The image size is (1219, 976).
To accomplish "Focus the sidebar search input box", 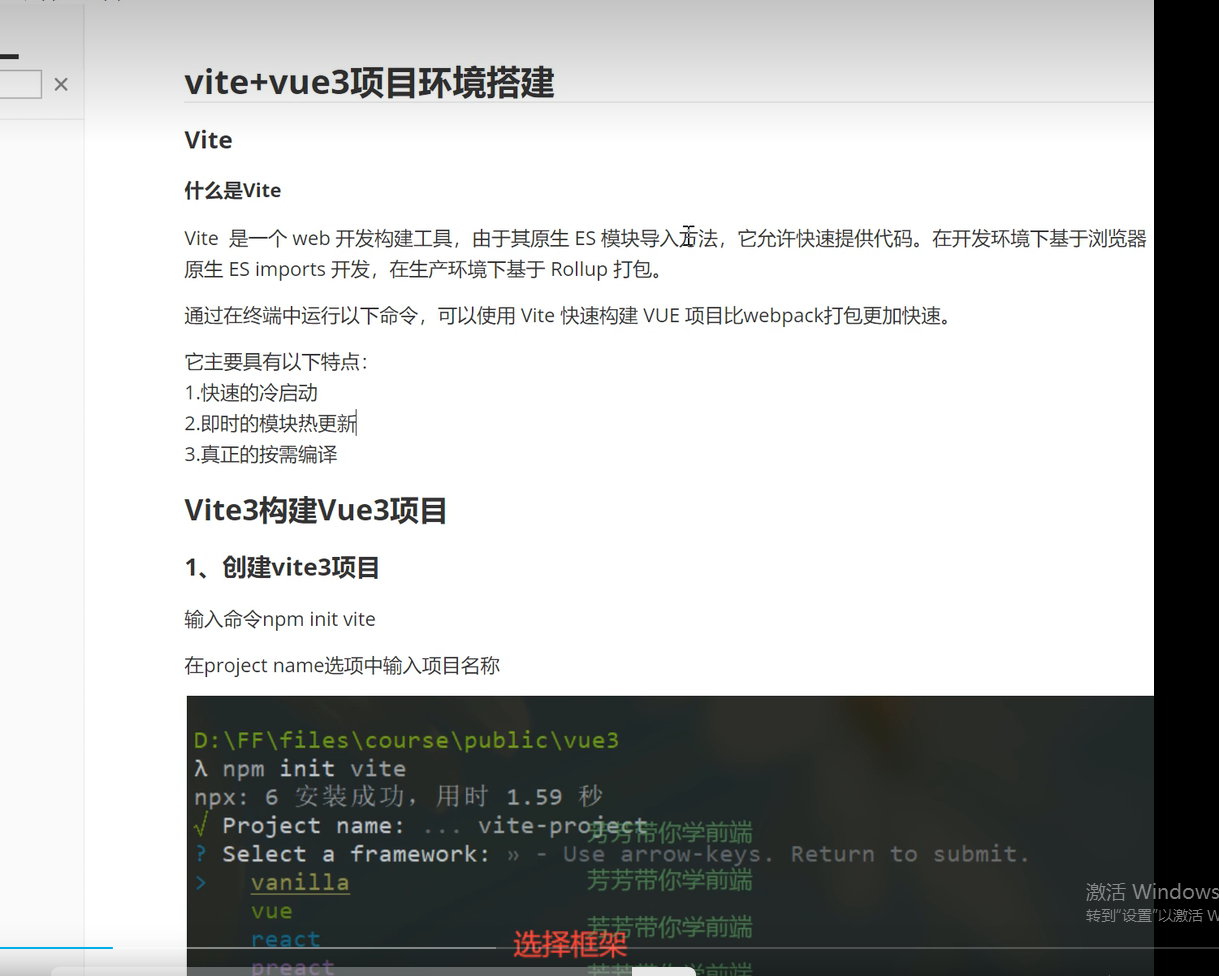I will coord(20,84).
